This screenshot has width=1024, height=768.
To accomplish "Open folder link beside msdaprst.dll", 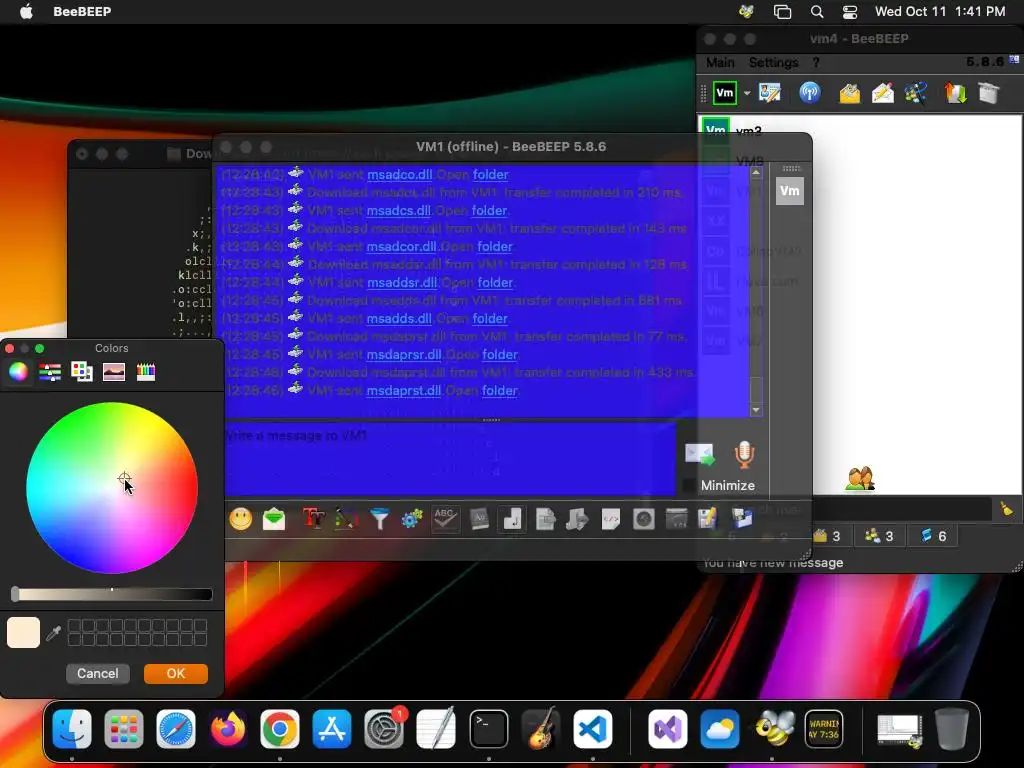I will (x=500, y=390).
